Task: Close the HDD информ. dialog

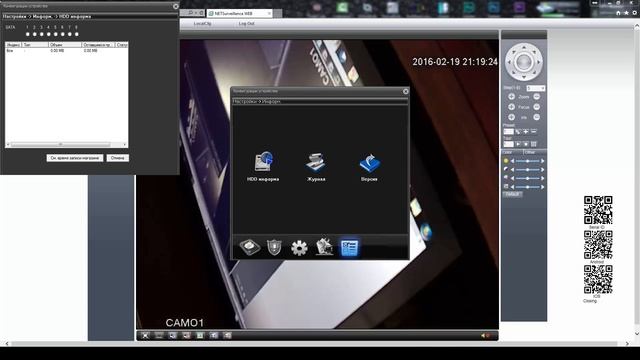Action: point(176,6)
